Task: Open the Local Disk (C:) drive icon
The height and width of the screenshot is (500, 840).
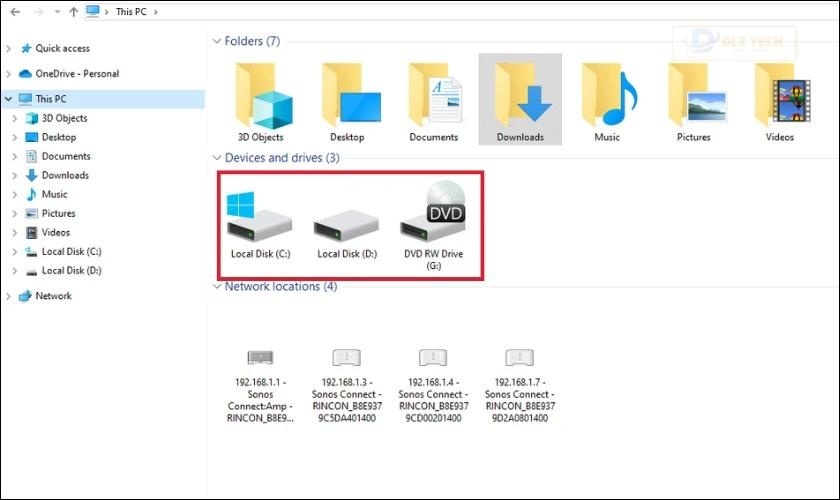Action: pyautogui.click(x=258, y=222)
